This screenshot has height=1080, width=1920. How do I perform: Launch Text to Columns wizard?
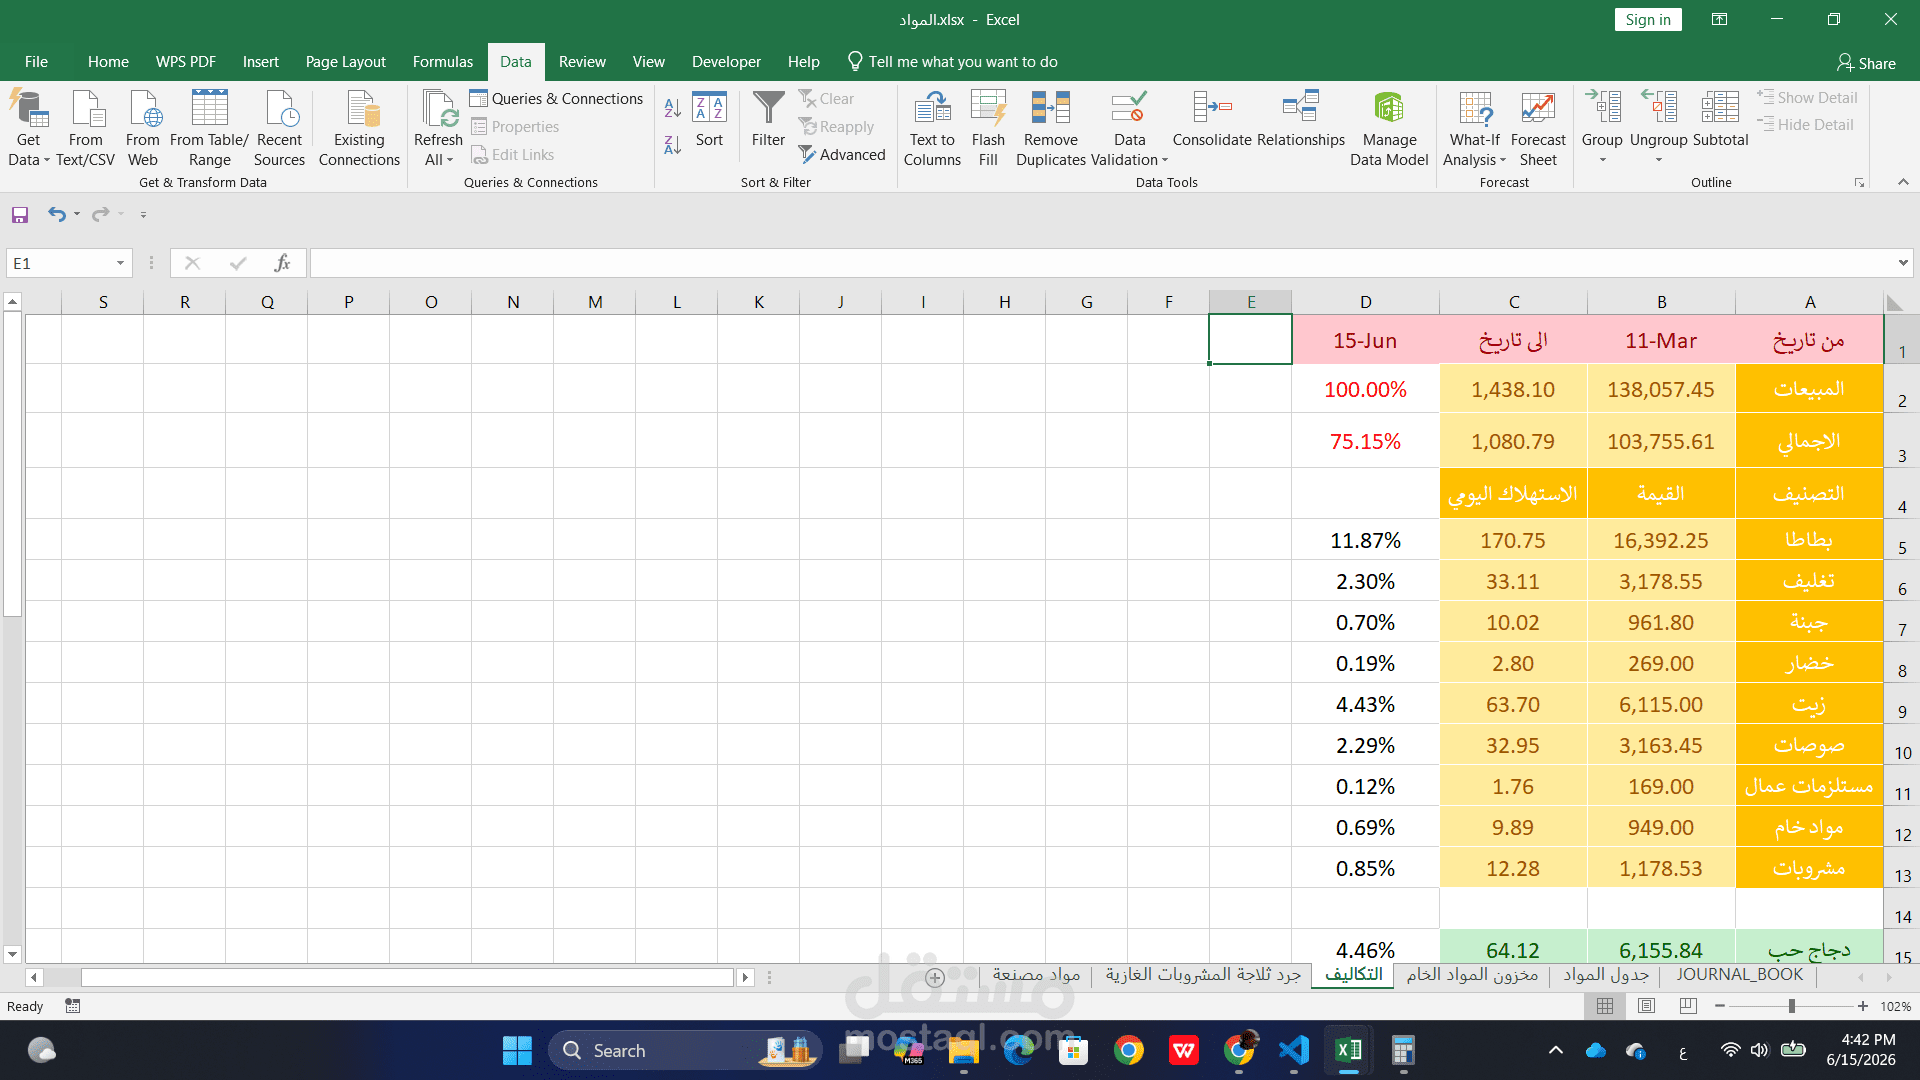point(932,128)
